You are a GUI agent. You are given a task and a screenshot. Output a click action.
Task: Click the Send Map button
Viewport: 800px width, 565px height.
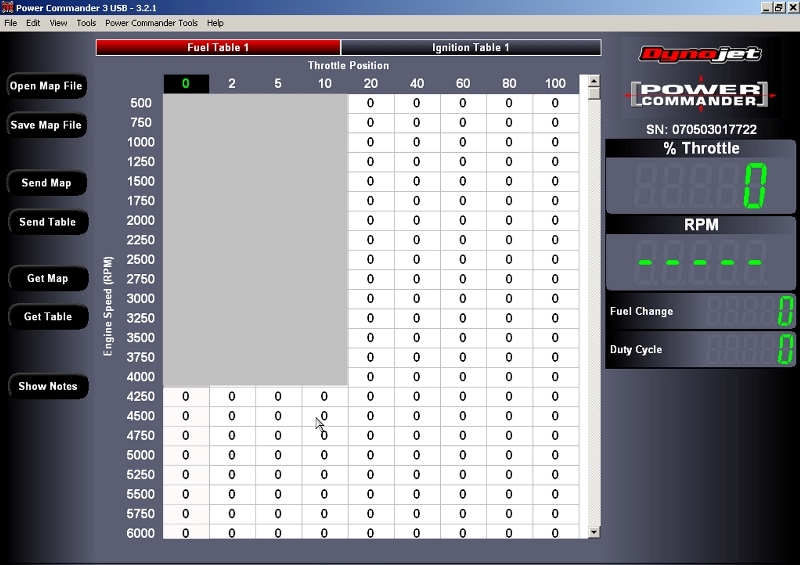point(46,183)
